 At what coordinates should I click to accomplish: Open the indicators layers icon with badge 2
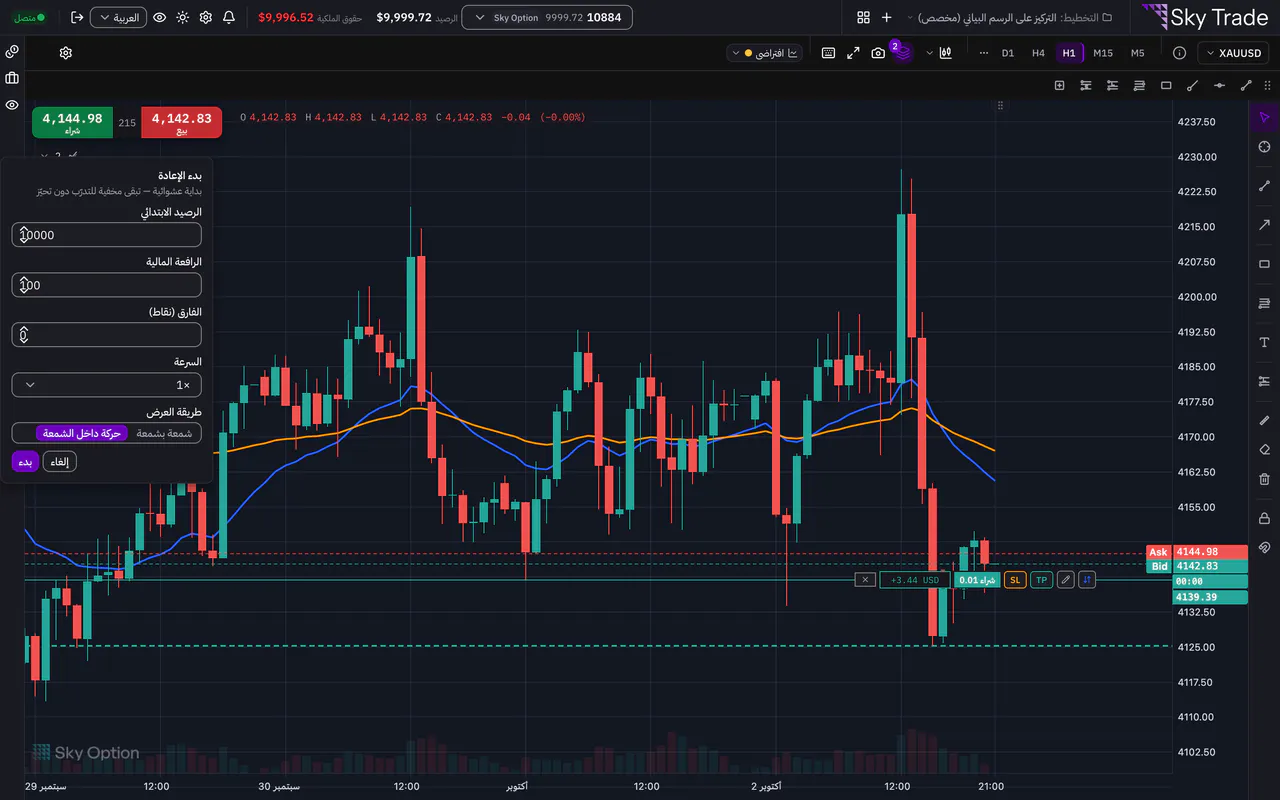click(902, 52)
